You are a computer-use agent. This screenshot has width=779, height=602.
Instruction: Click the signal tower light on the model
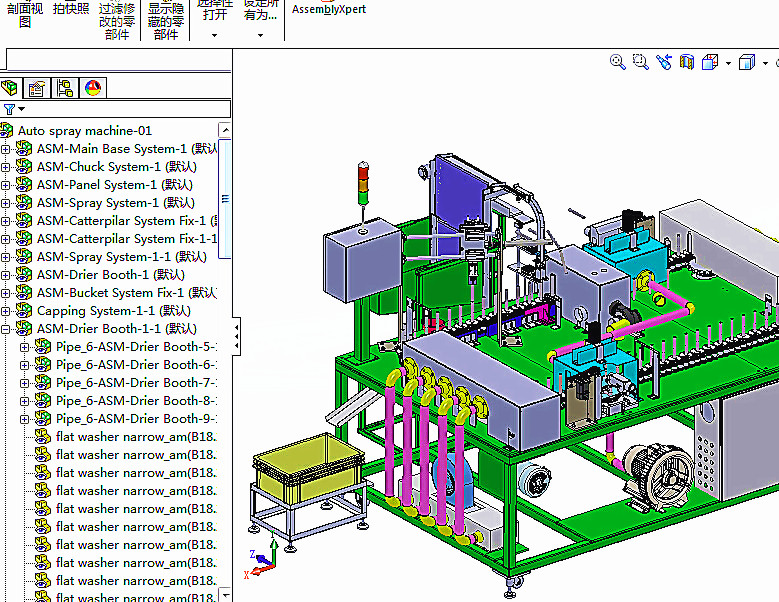[364, 183]
